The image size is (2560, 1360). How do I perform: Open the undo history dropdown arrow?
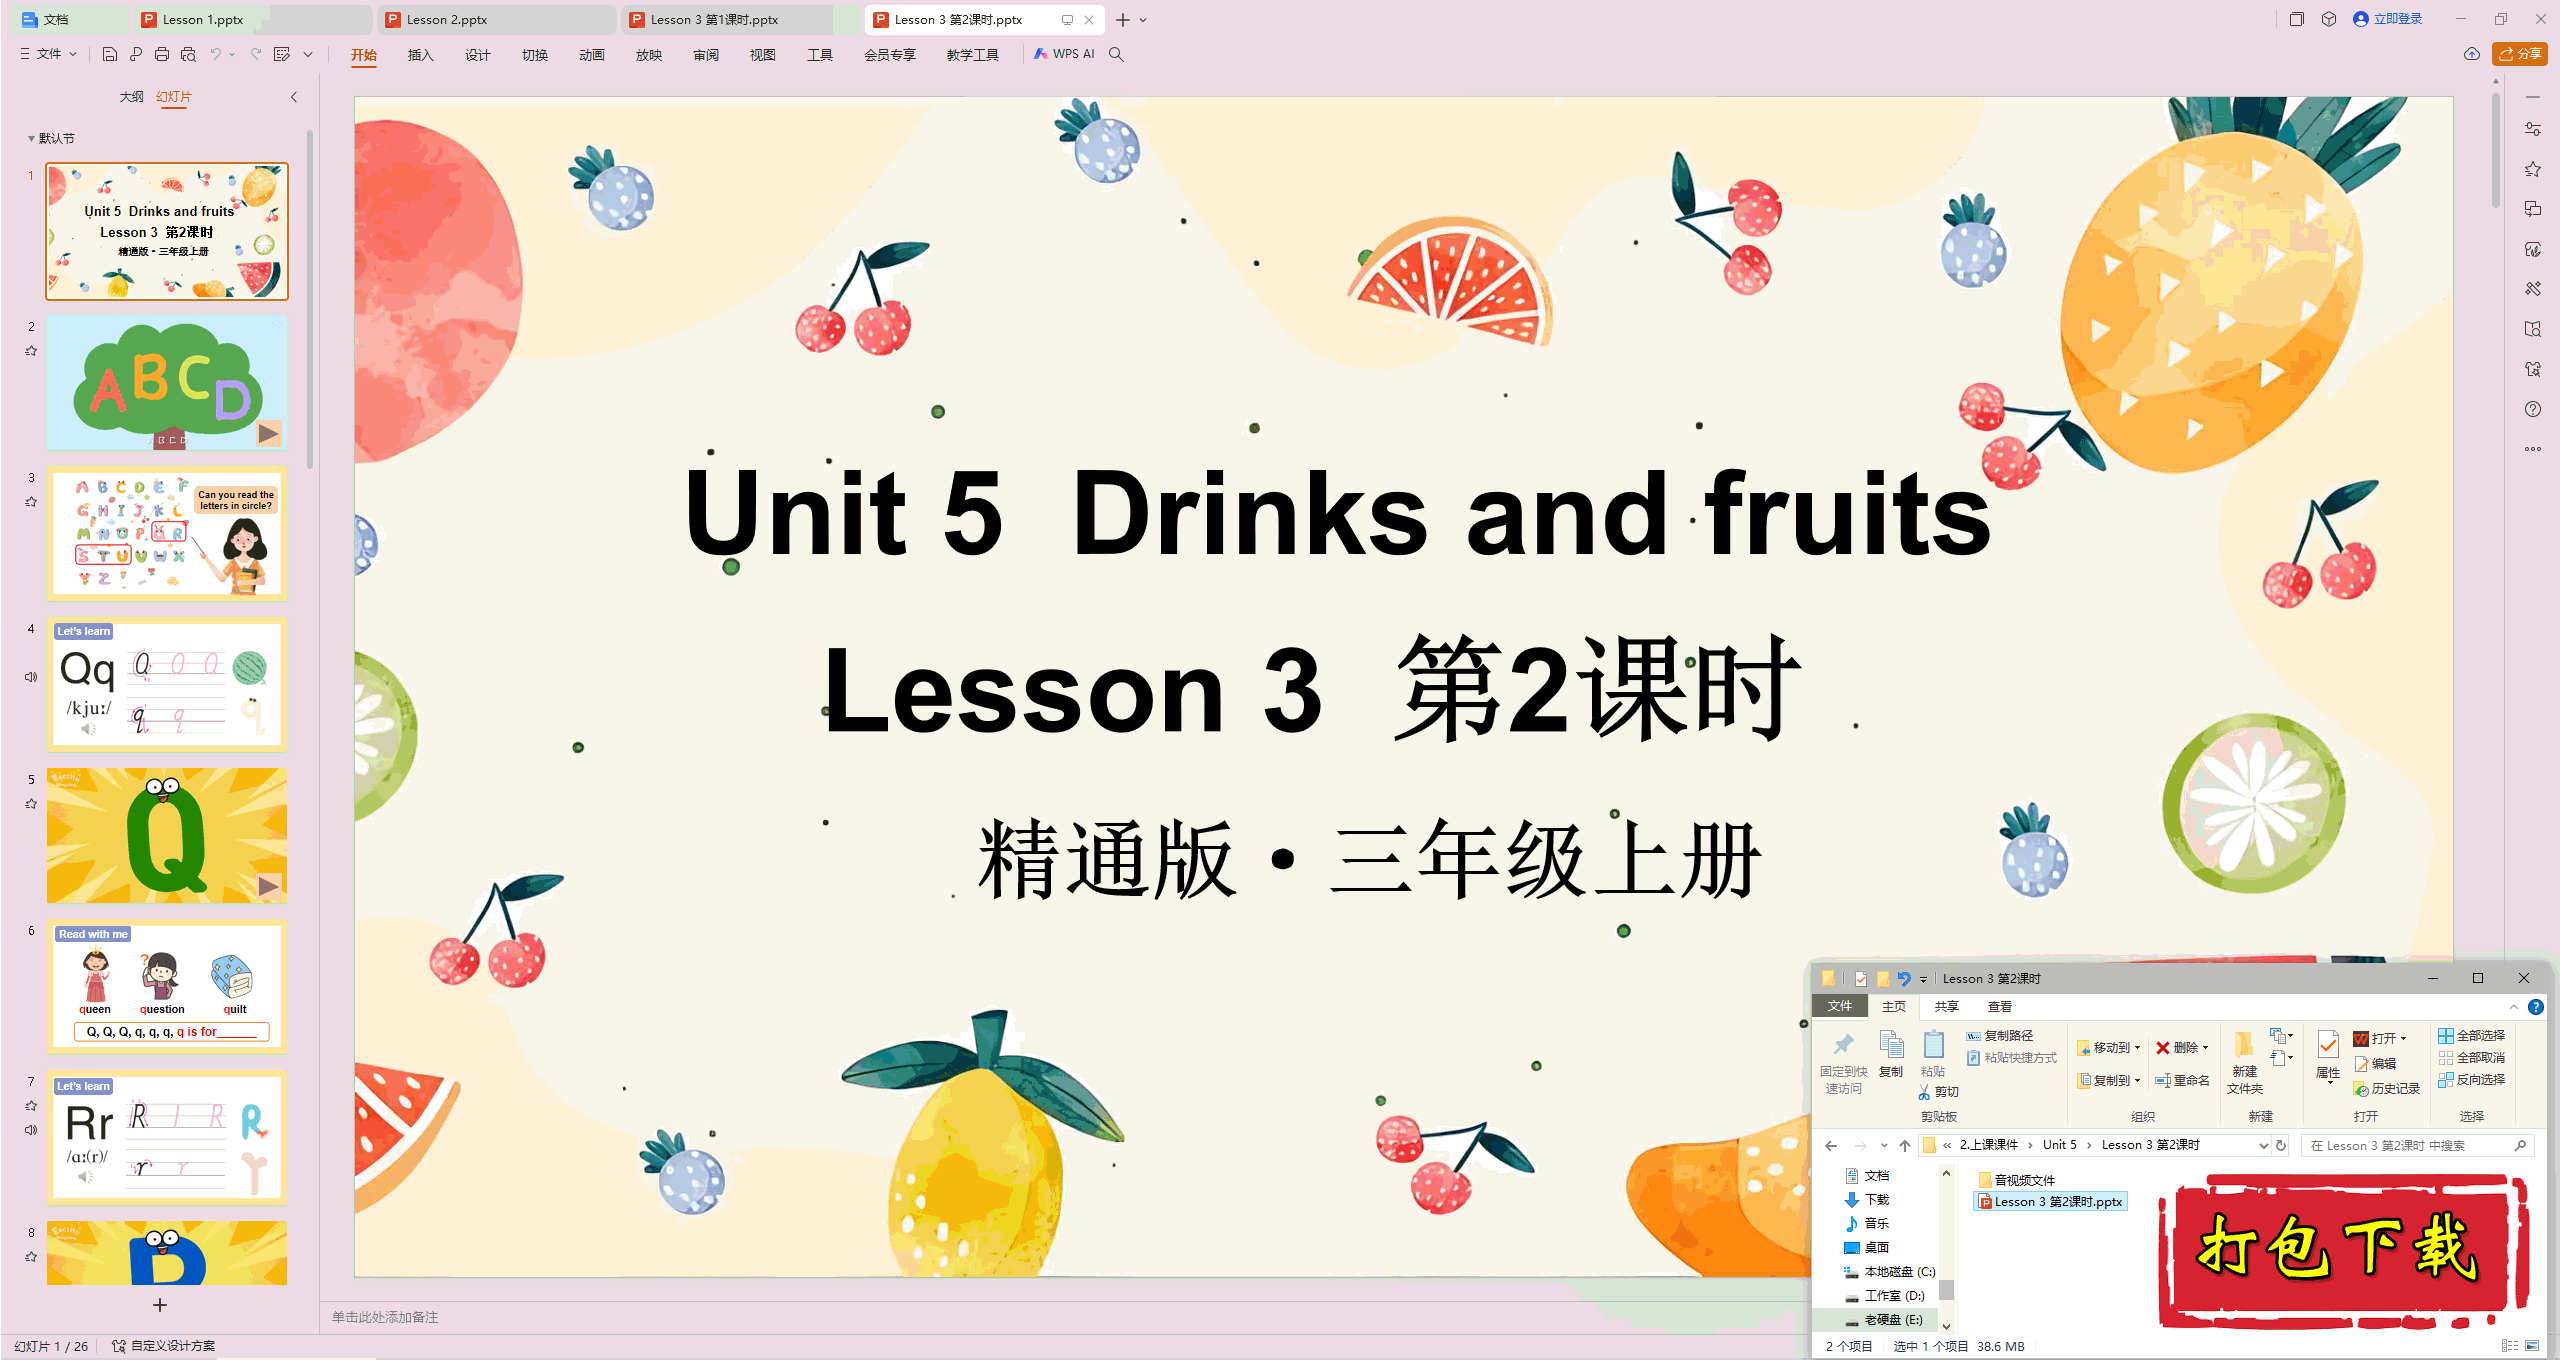tap(232, 54)
